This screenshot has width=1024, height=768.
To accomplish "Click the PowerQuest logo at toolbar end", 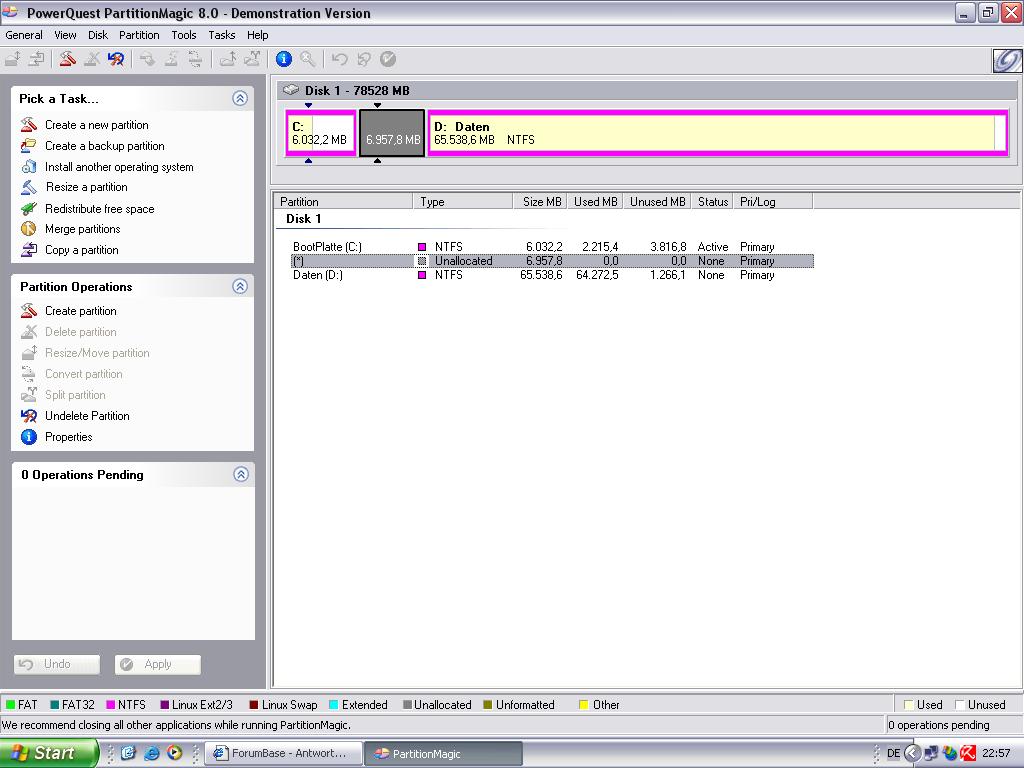I will point(1006,60).
